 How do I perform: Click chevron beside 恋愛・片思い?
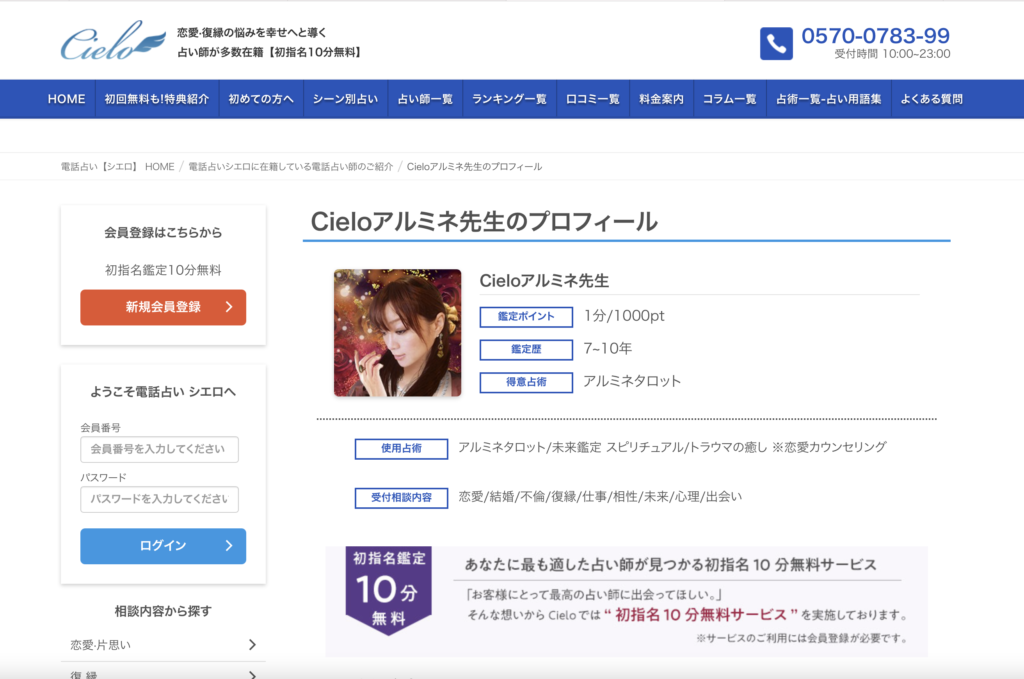click(x=253, y=645)
